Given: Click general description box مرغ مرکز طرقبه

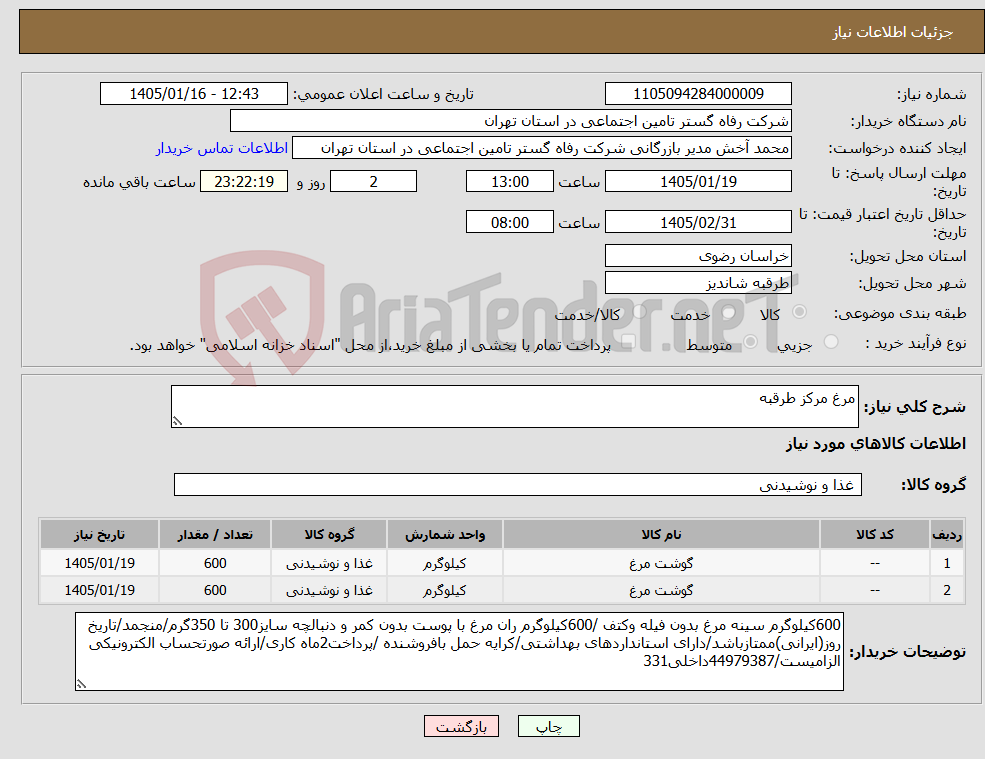Looking at the screenshot, I should (514, 407).
